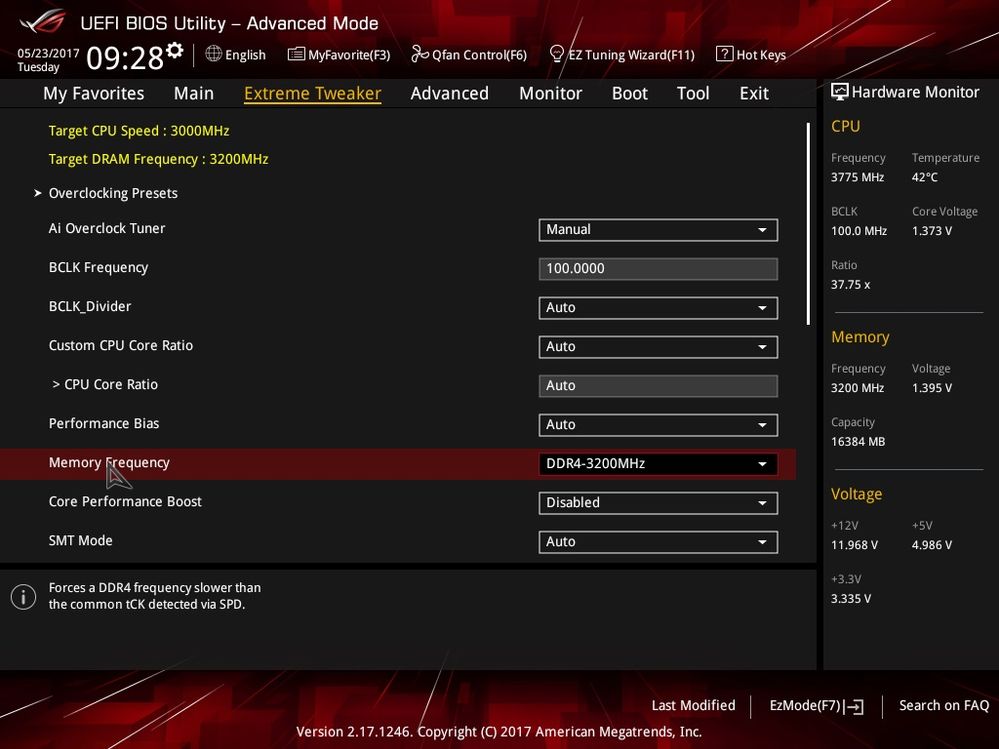Click the settings list scrollbar
Viewport: 999px width, 749px height.
809,224
